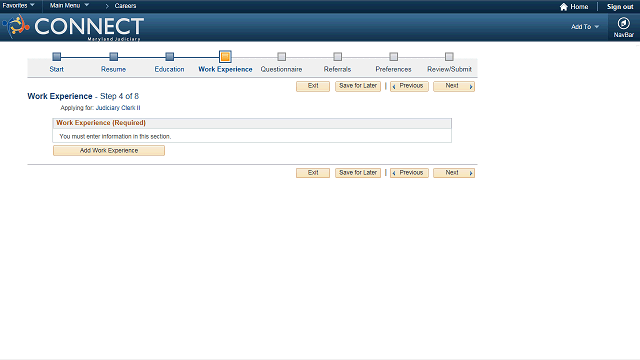Select the Start step marker

57,56
